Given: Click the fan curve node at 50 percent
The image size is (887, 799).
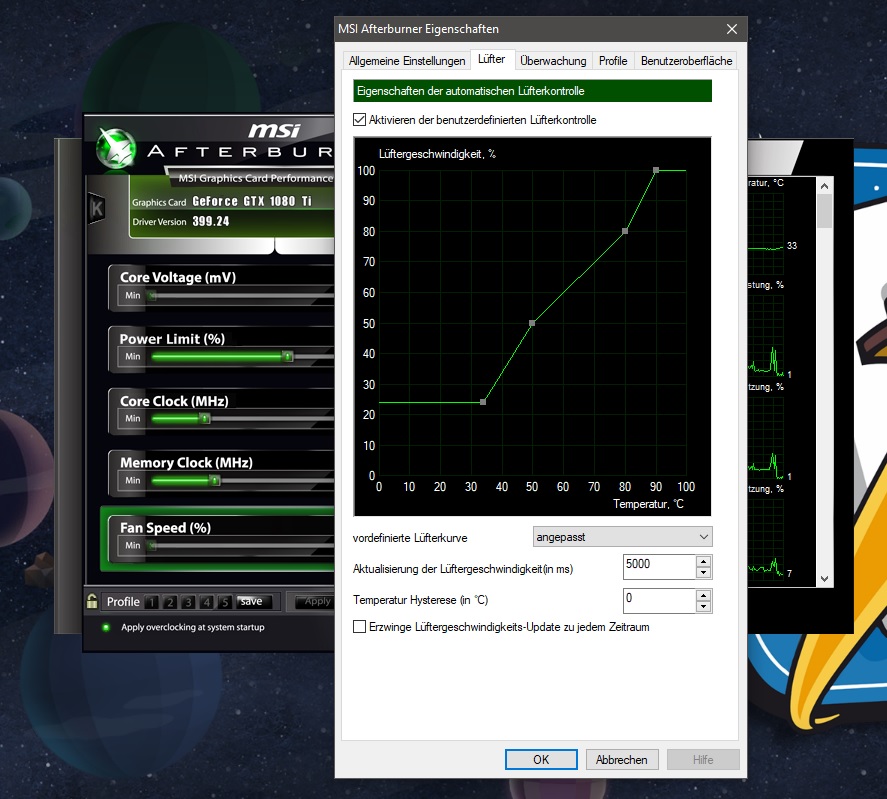Looking at the screenshot, I should (x=532, y=323).
